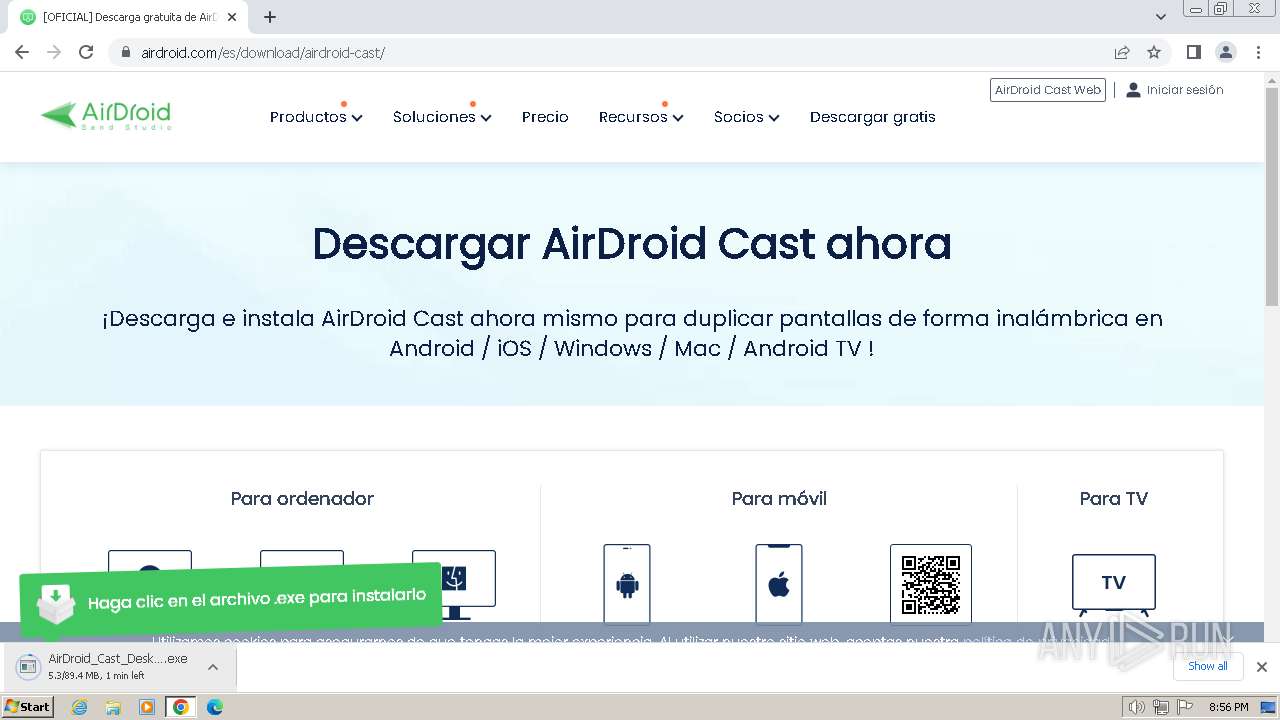This screenshot has width=1280, height=720.
Task: Click the Para móvil heading
Action: 779,498
